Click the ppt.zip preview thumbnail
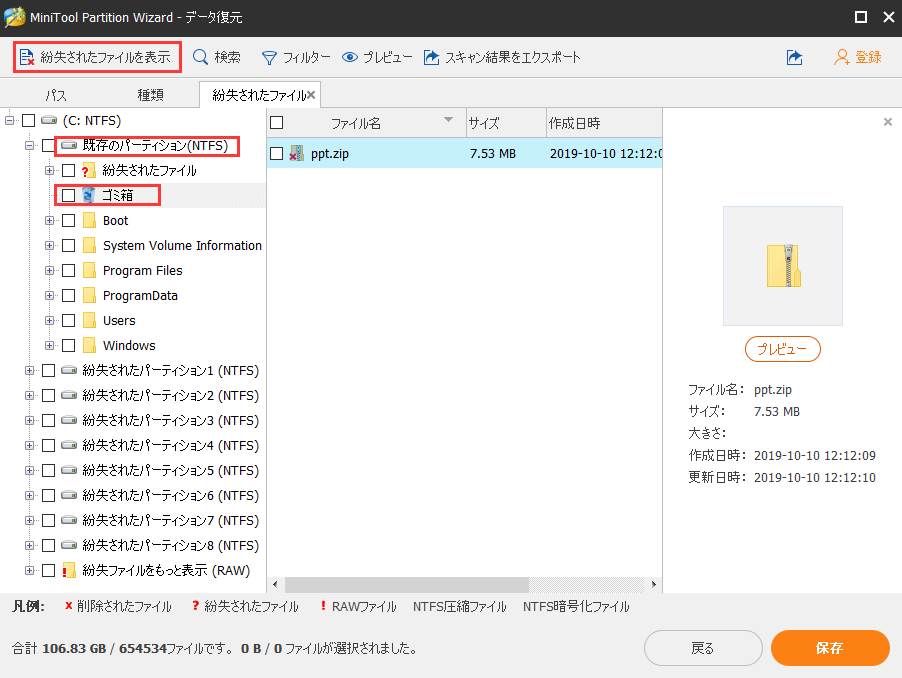Image resolution: width=902 pixels, height=678 pixels. [x=782, y=265]
